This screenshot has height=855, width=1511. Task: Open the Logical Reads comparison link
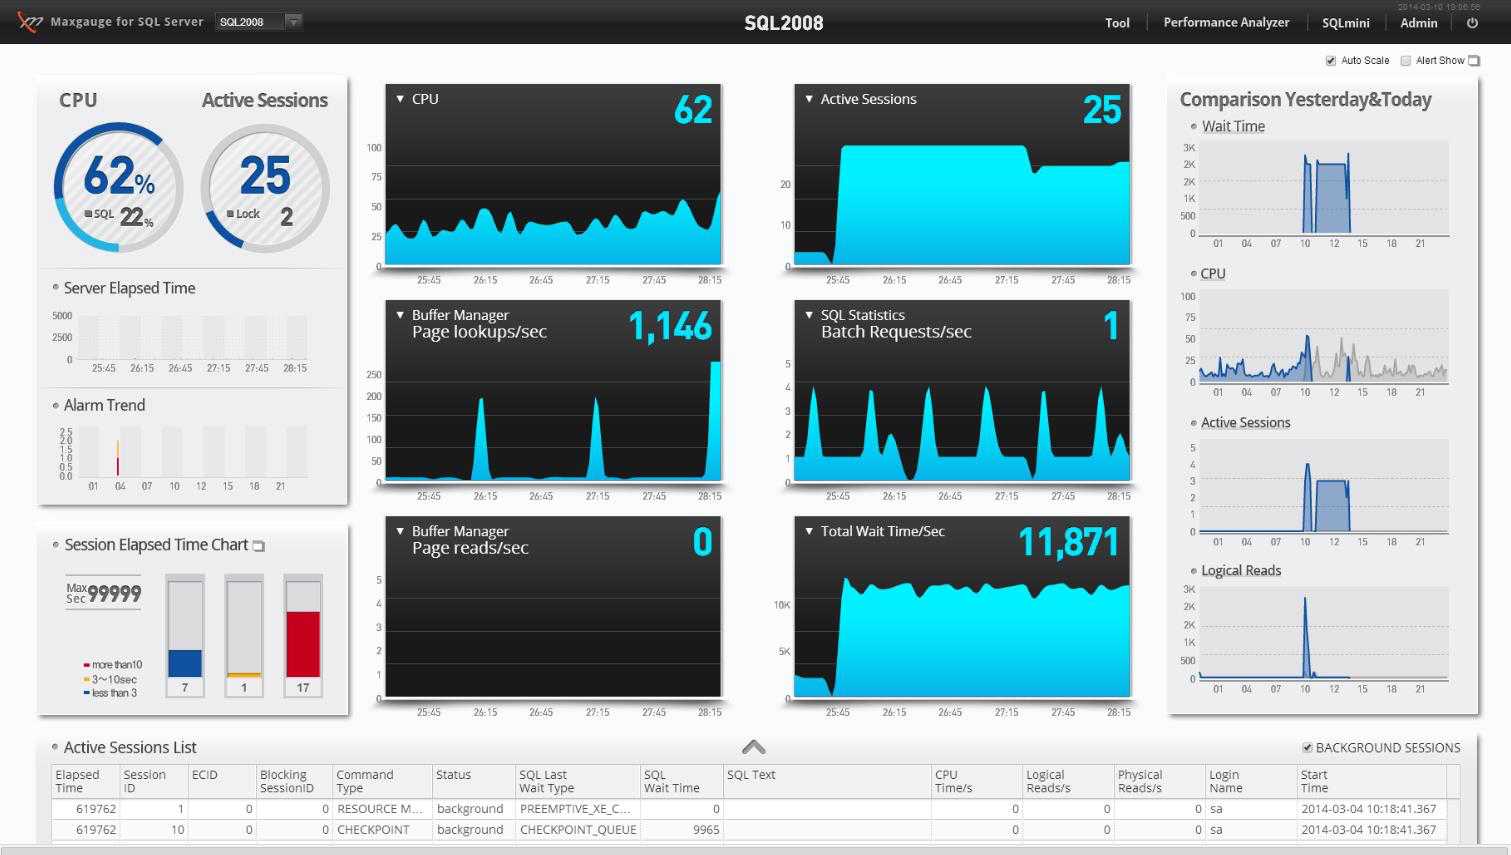click(1241, 570)
